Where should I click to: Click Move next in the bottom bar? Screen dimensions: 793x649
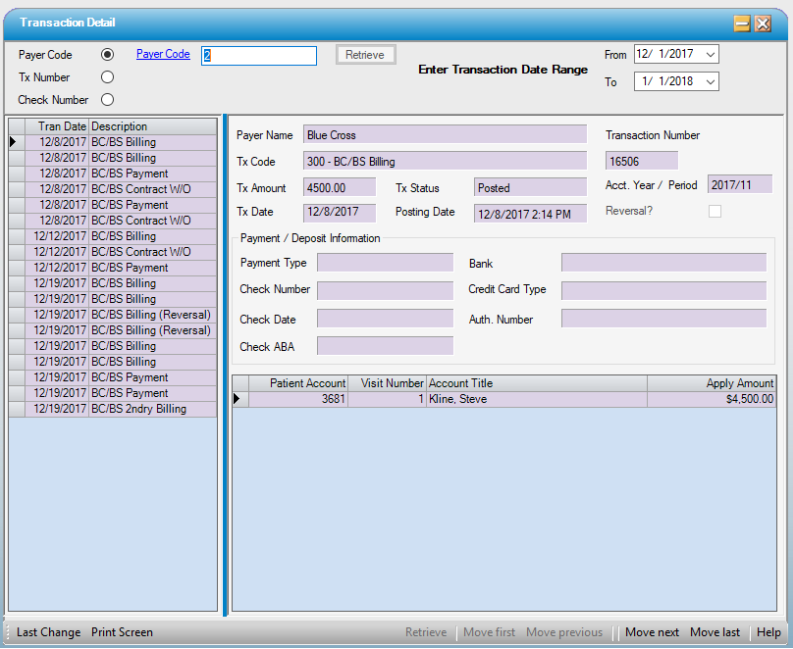pos(652,632)
